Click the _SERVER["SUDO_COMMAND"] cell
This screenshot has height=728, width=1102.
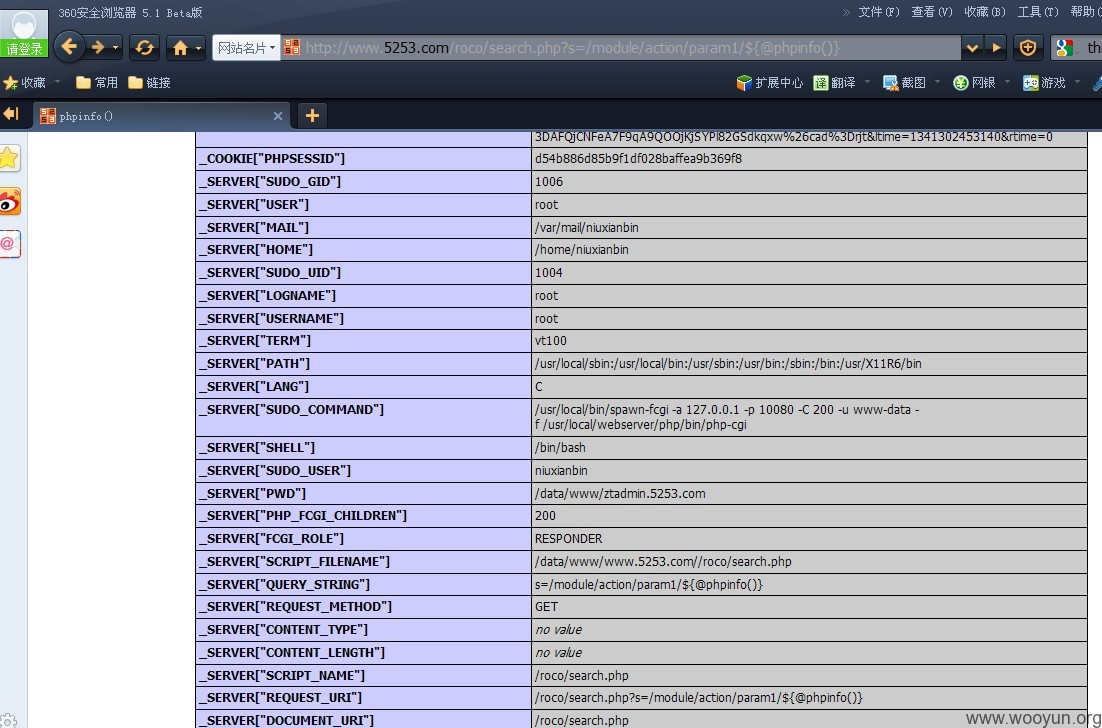point(363,417)
